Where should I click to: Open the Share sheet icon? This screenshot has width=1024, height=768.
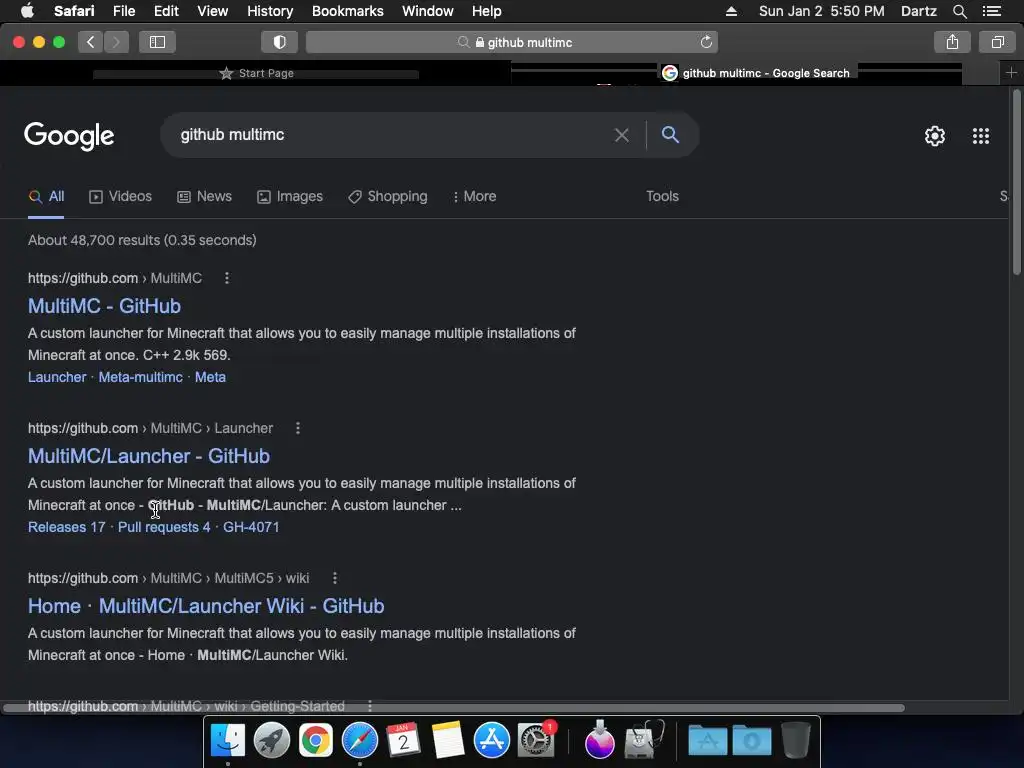pyautogui.click(x=952, y=42)
